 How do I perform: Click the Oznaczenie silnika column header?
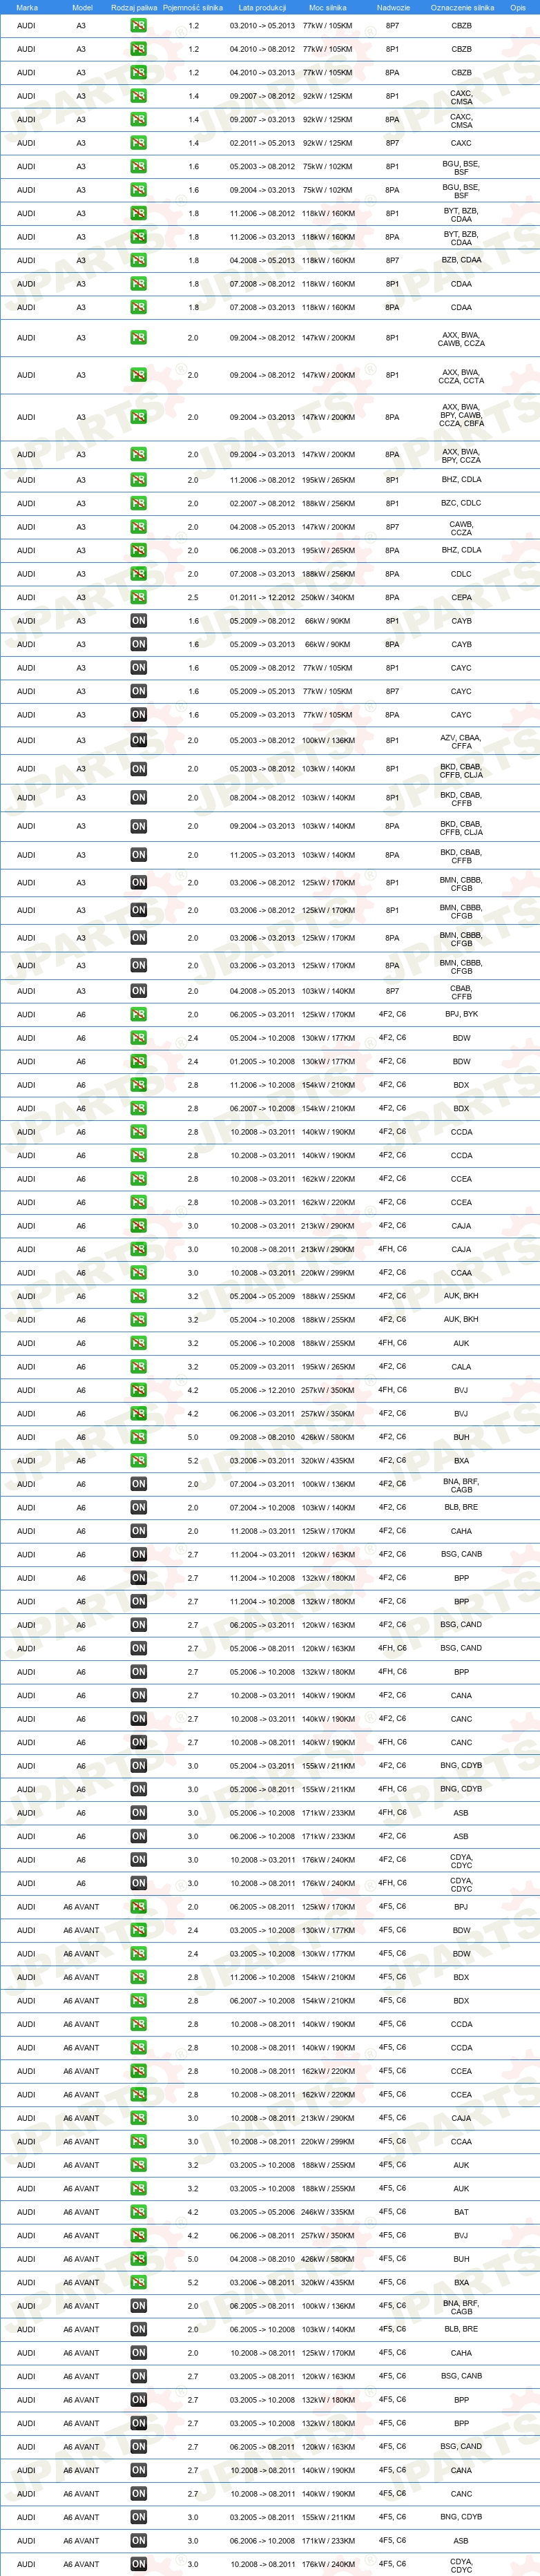tap(462, 7)
